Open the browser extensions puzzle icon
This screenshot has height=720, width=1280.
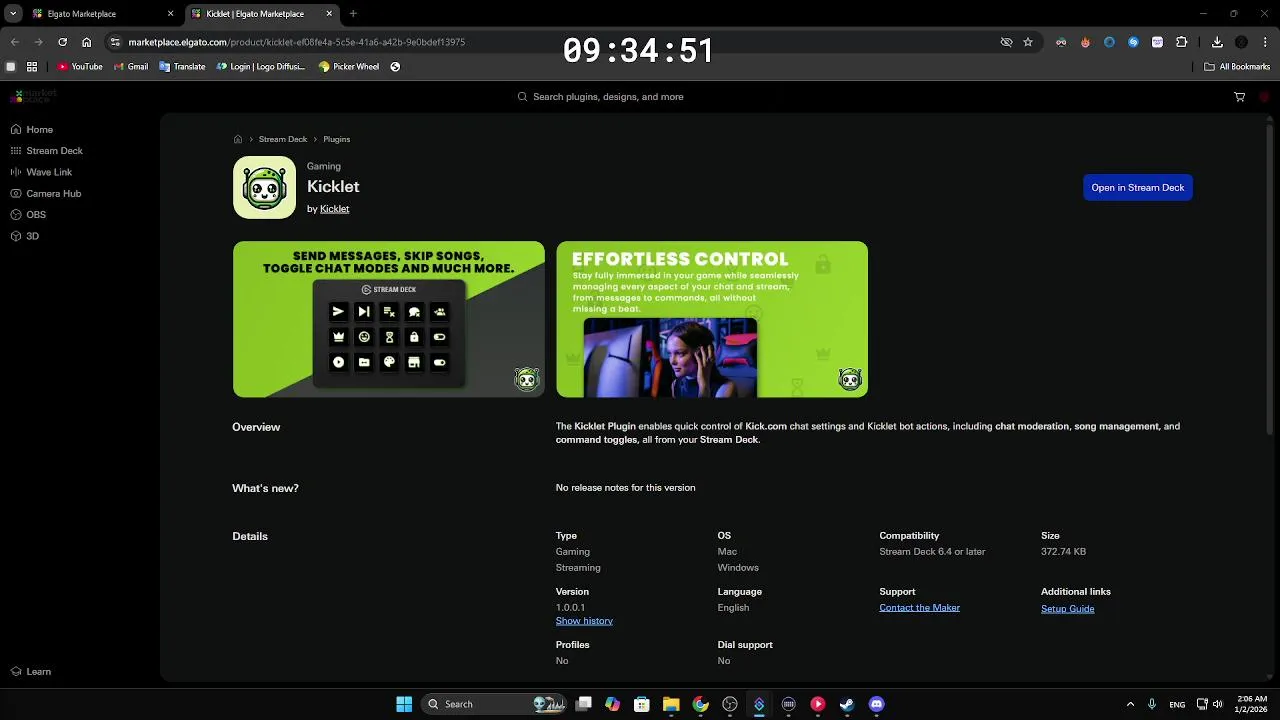click(1182, 42)
